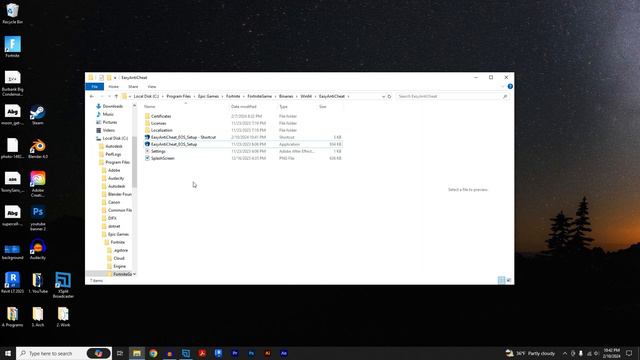Open the weather widget on taskbar
The width and height of the screenshot is (640, 360).
[531, 353]
